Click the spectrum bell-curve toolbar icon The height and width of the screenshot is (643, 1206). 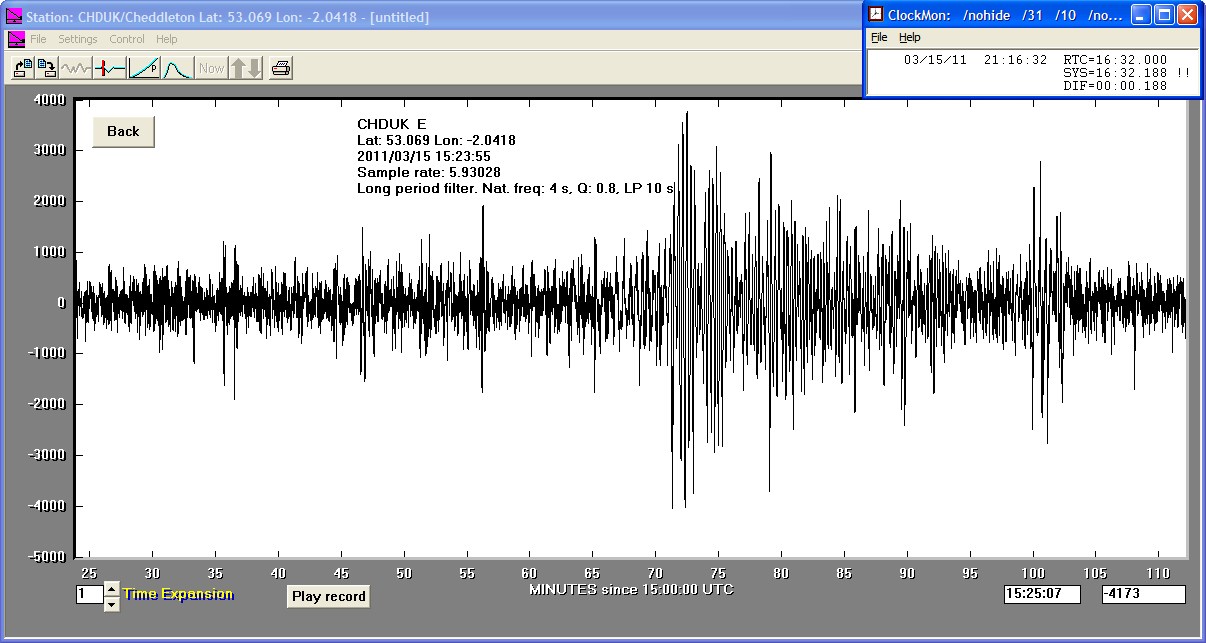click(x=177, y=68)
